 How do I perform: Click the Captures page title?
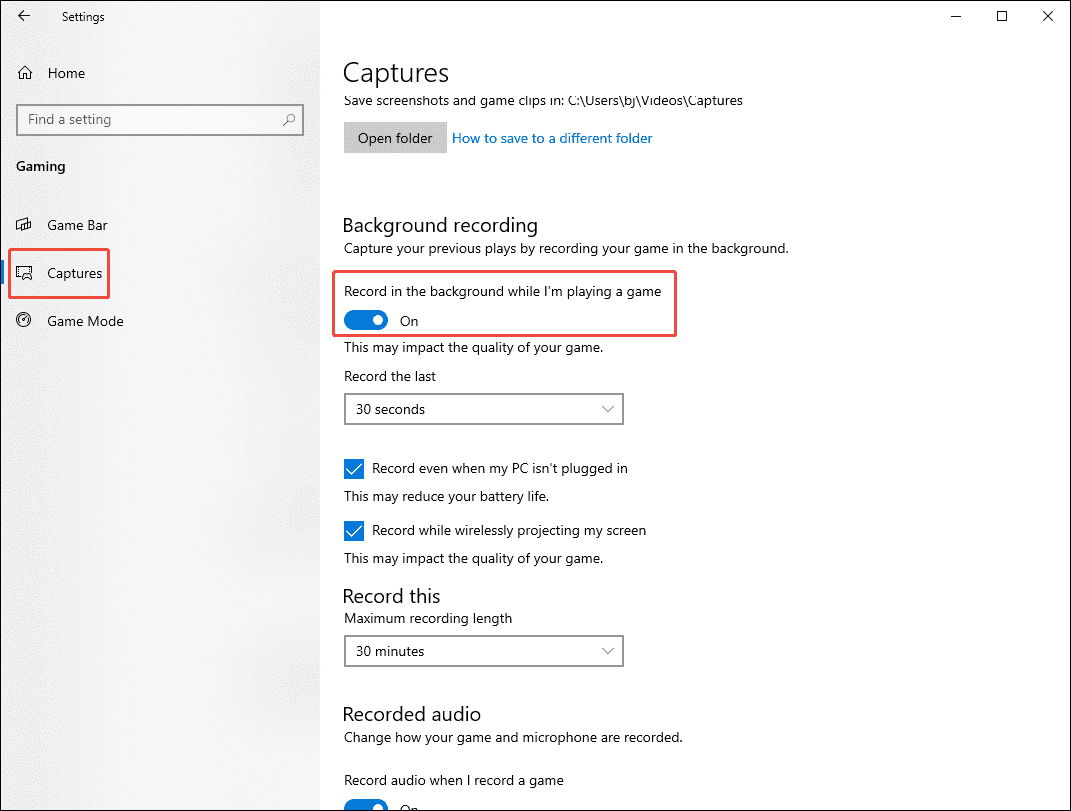(395, 73)
